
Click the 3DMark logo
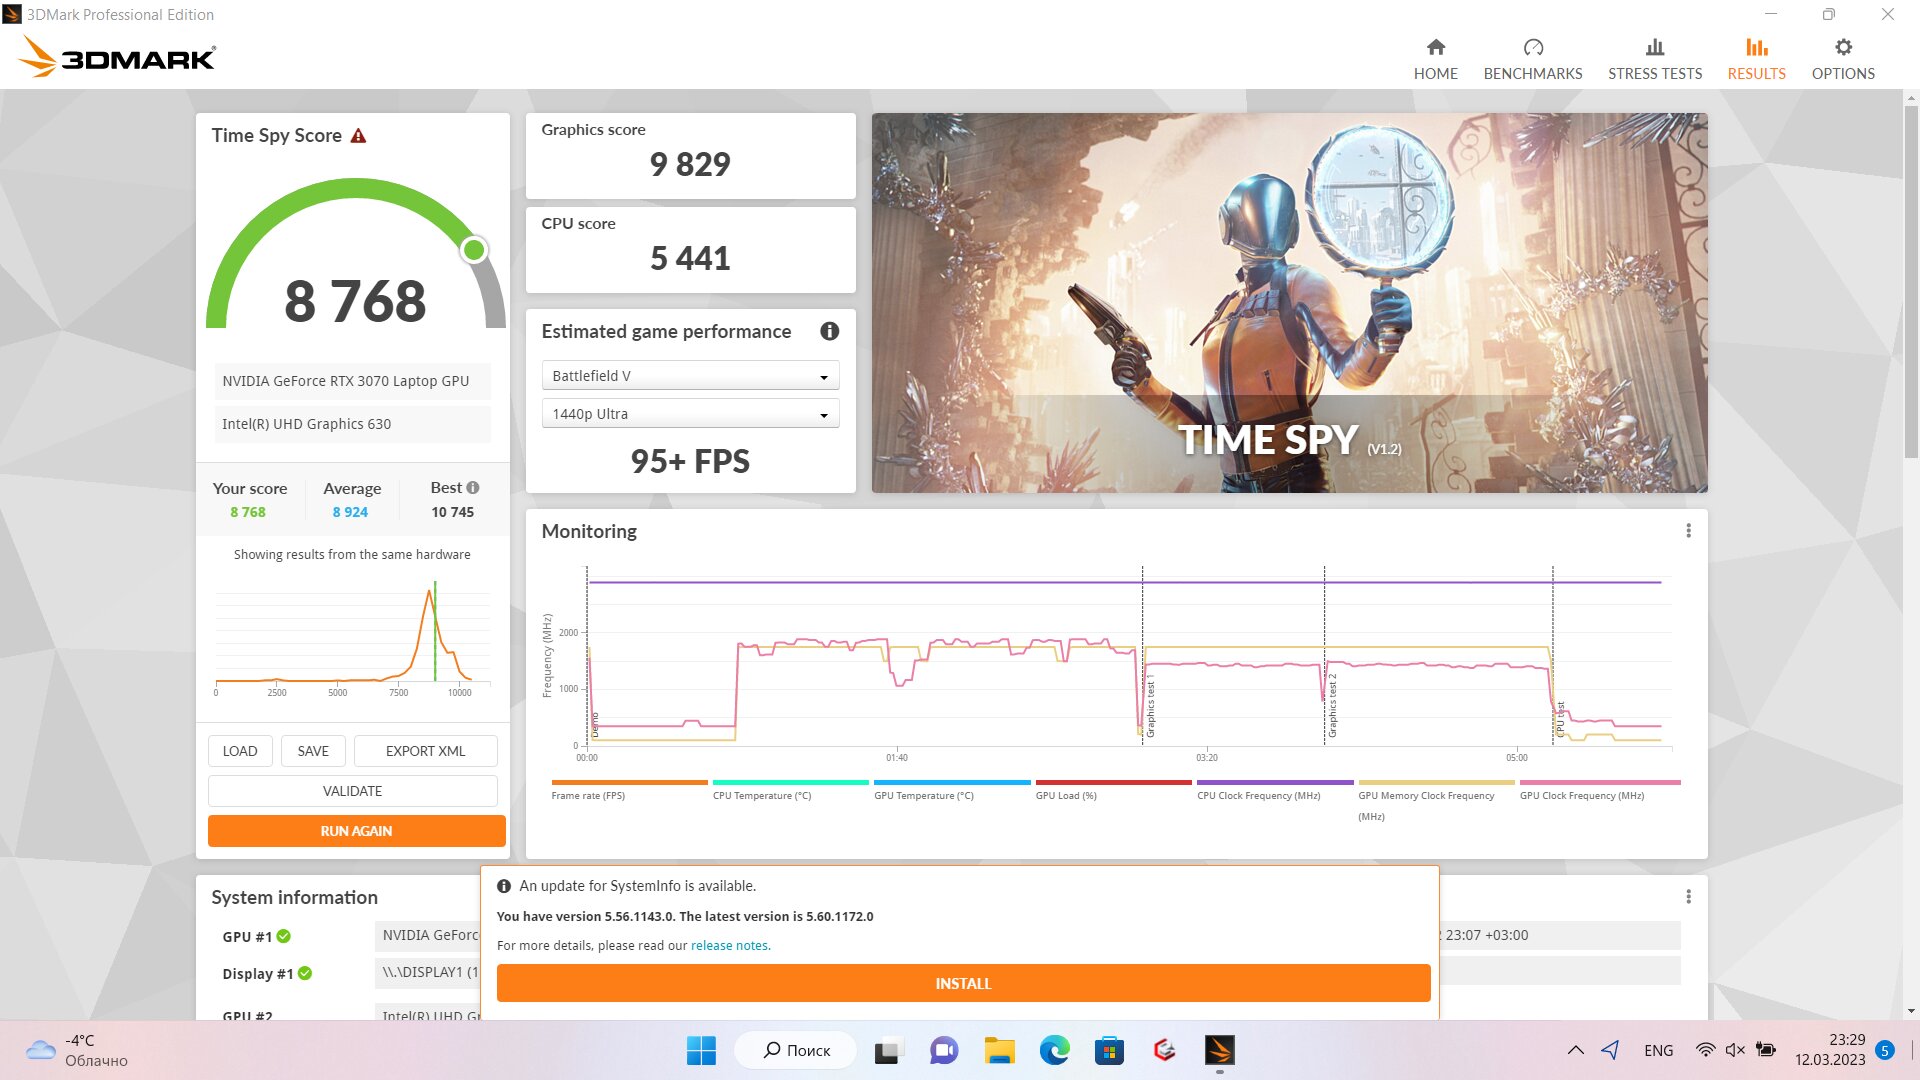(117, 57)
